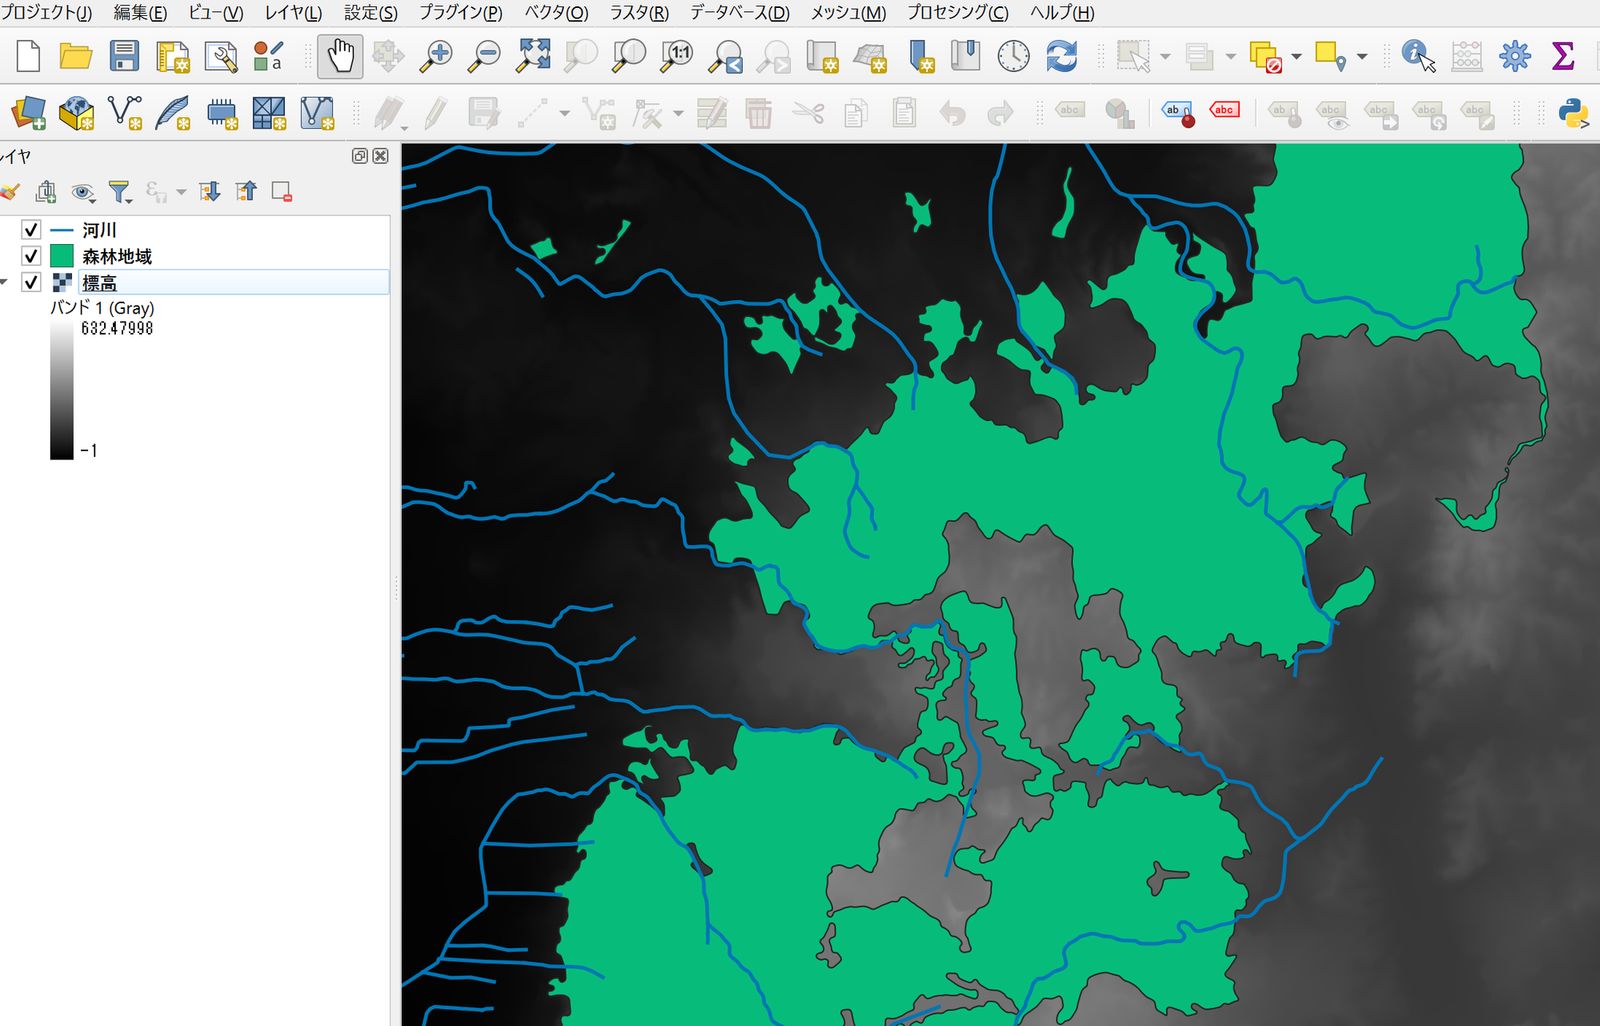Toggle visibility of 標高 layer
1600x1026 pixels.
tap(31, 282)
